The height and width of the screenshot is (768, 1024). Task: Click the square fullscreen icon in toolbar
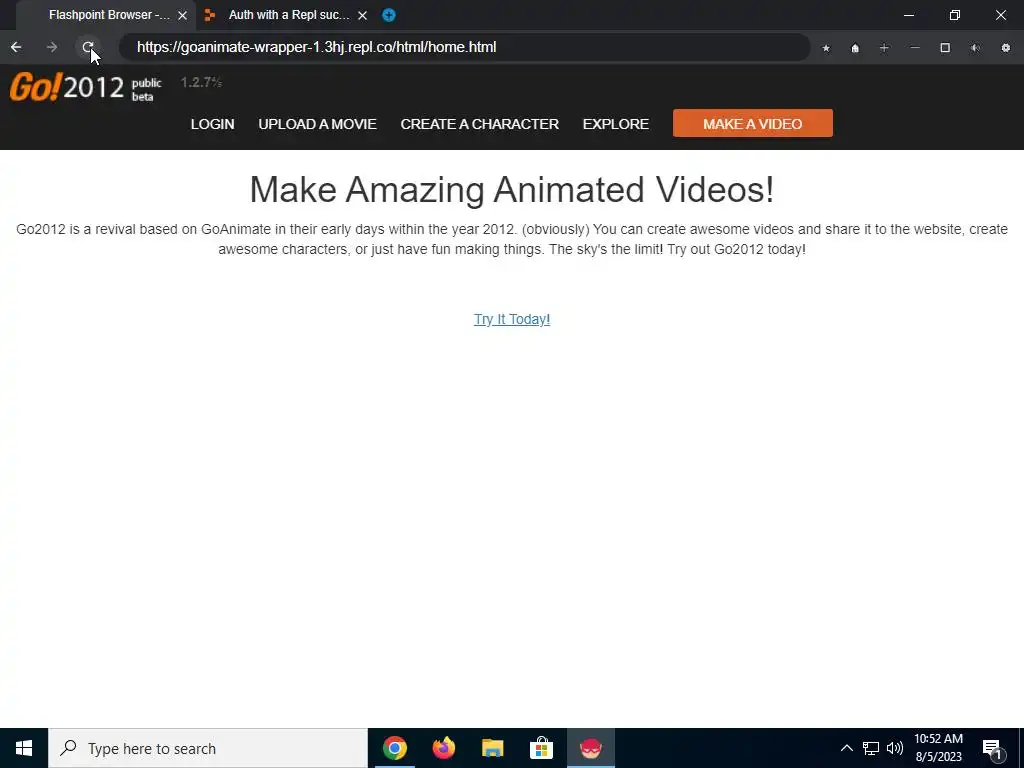click(x=945, y=48)
